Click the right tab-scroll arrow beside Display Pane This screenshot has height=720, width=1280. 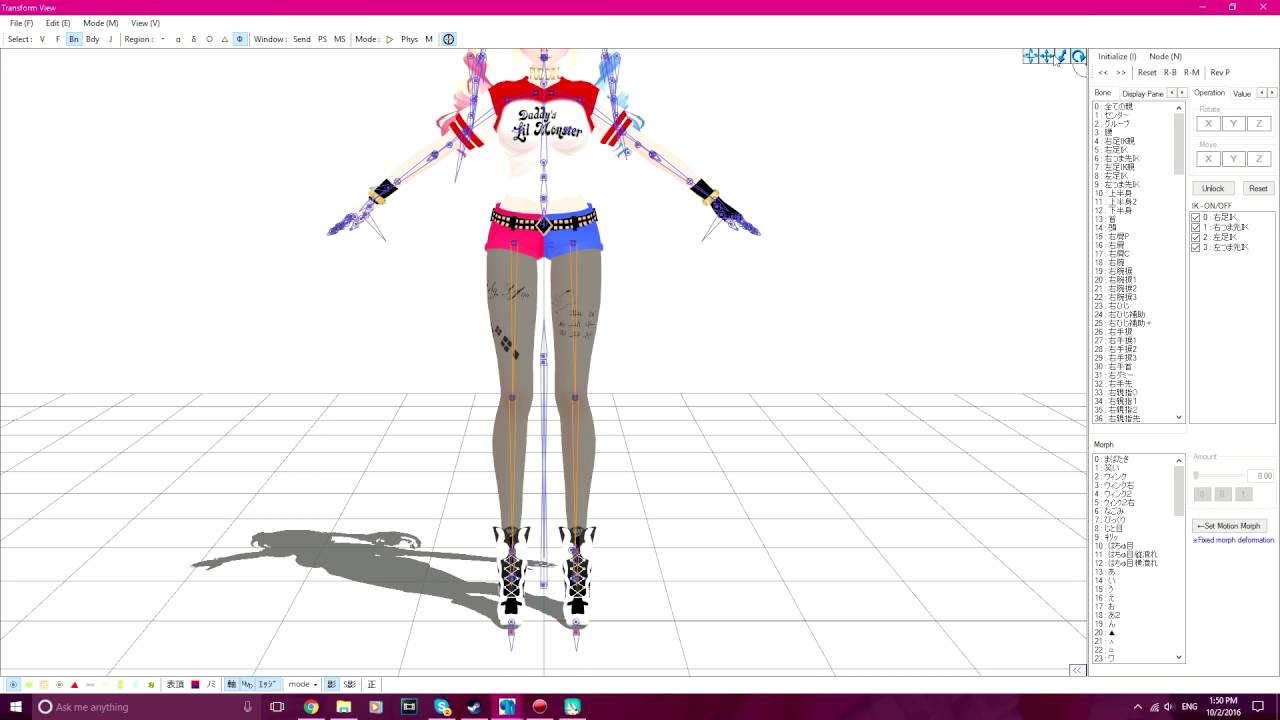tap(1182, 93)
